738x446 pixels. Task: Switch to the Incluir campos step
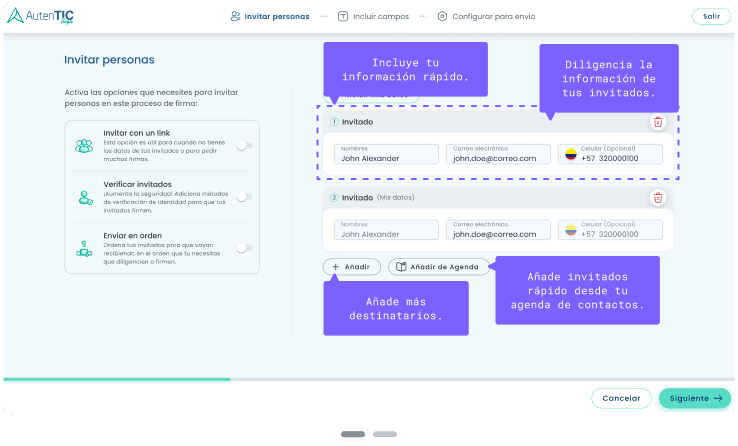point(373,17)
